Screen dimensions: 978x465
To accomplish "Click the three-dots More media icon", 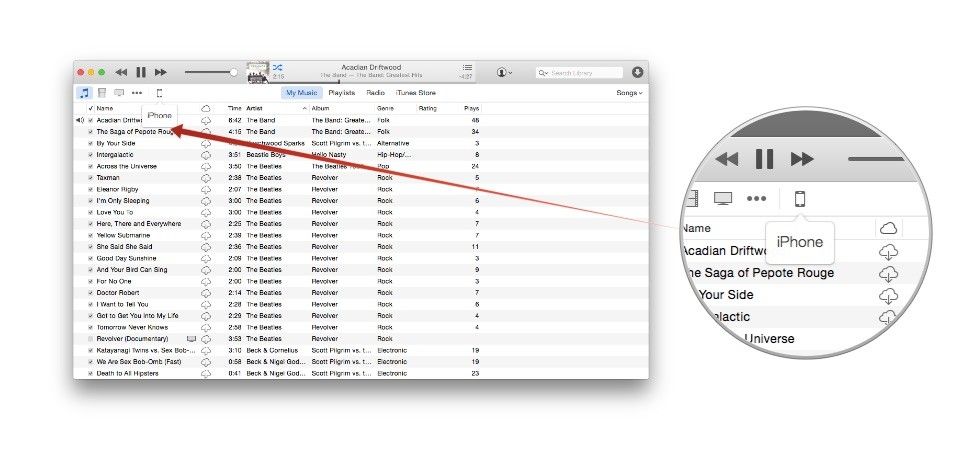I will coord(137,93).
